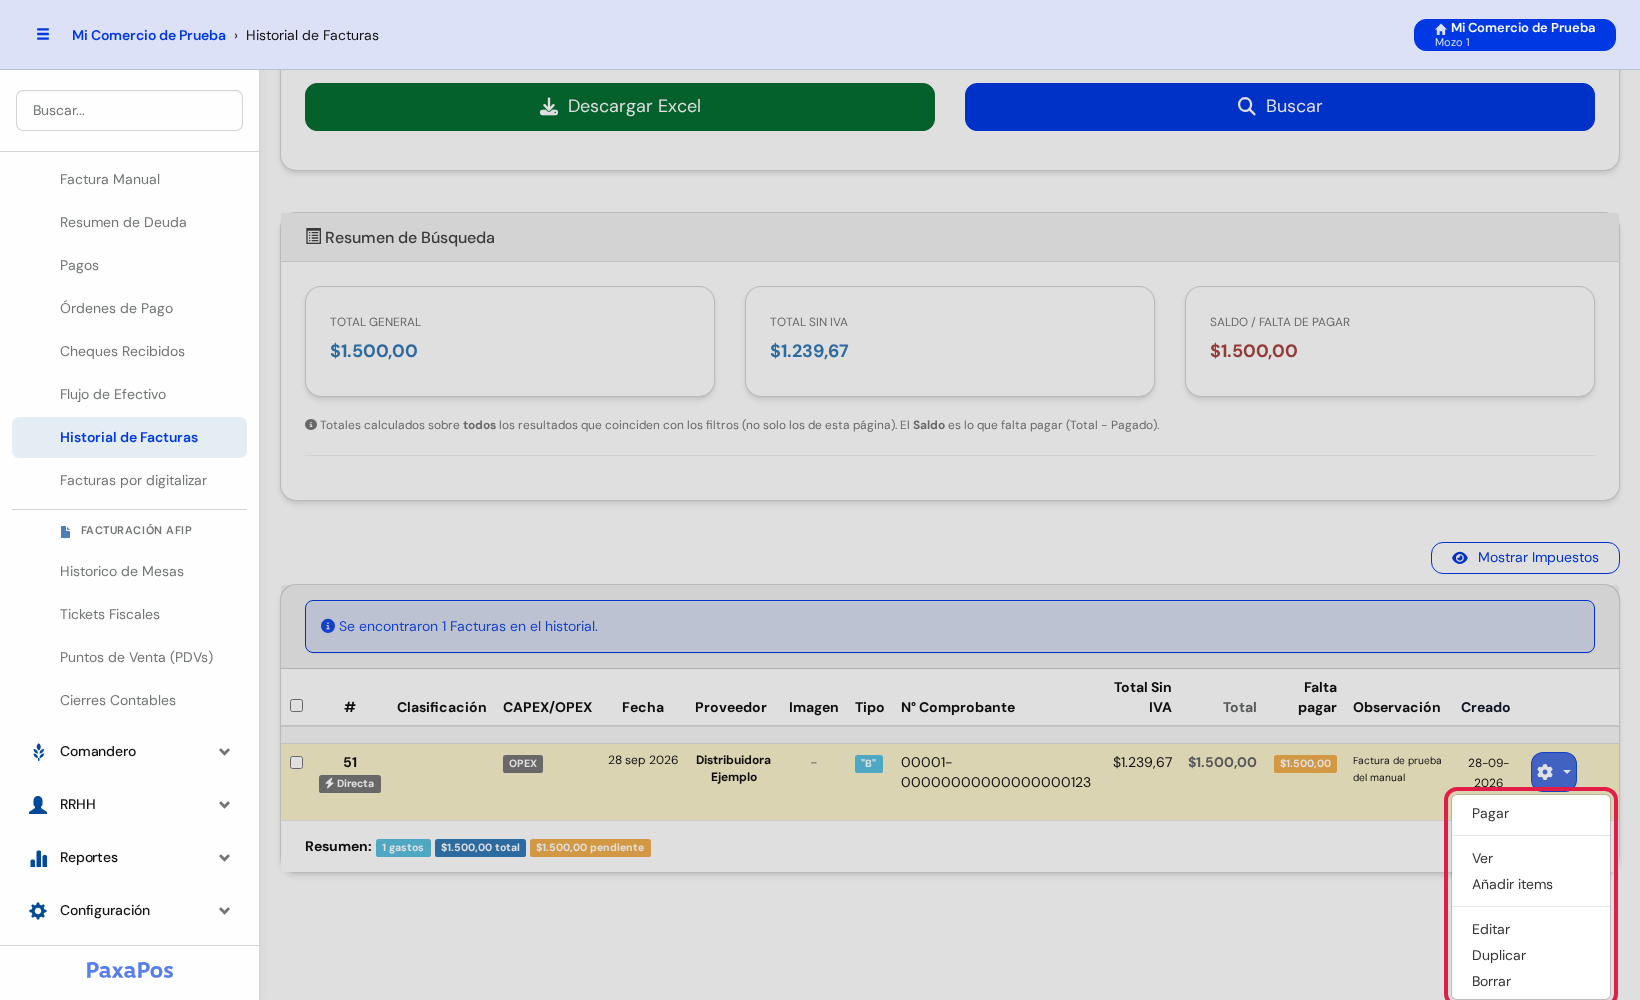The width and height of the screenshot is (1640, 1000).
Task: Expand the Reportes menu chevron
Action: pos(224,858)
